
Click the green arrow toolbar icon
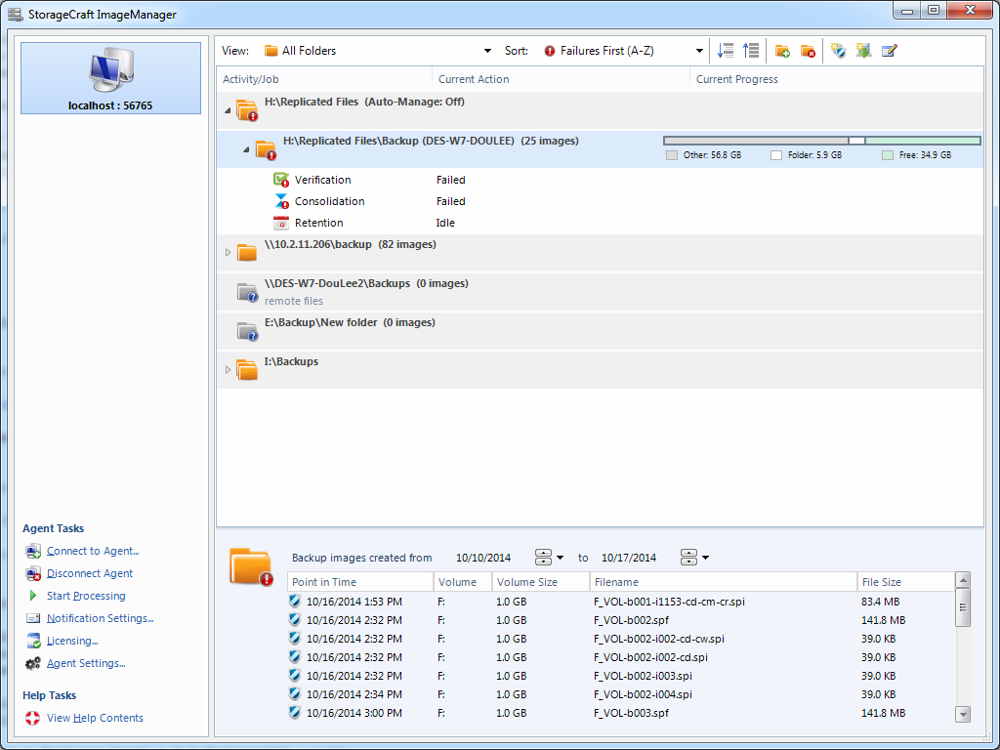pos(864,50)
